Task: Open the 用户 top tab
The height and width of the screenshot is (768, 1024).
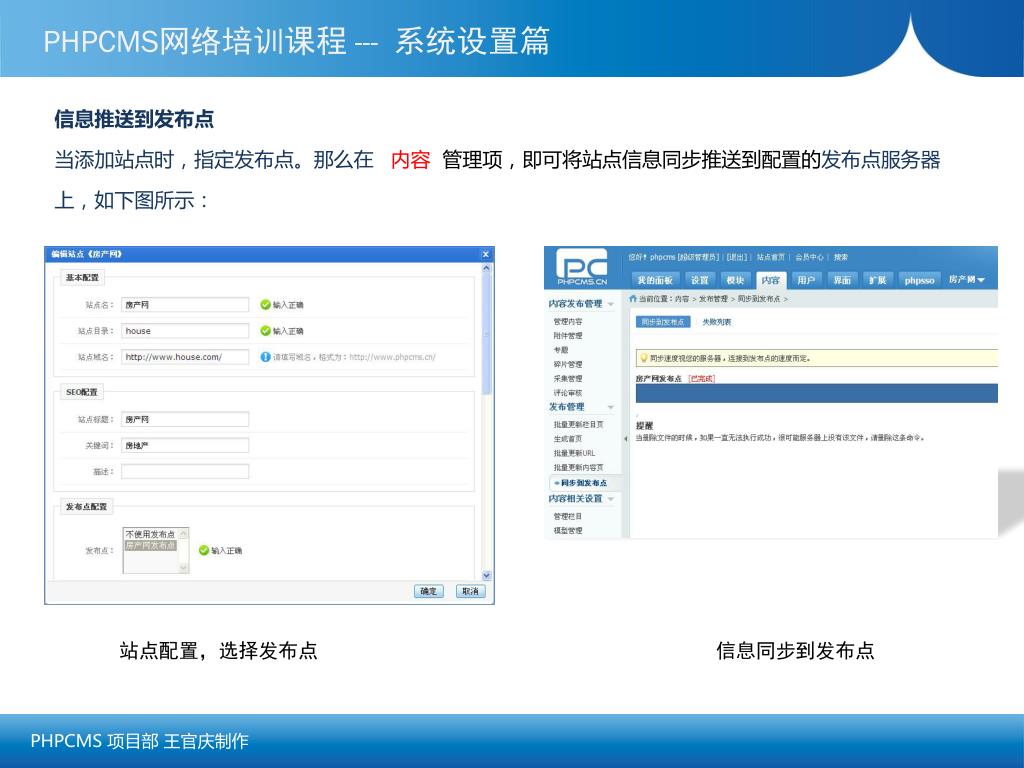Action: point(807,280)
